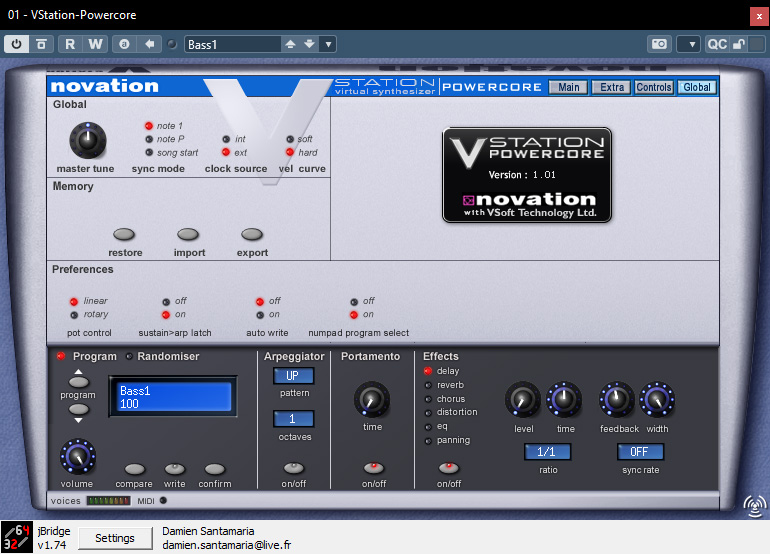Toggle the plugin power/bypass button
Viewport: 770px width, 554px height.
tap(17, 44)
